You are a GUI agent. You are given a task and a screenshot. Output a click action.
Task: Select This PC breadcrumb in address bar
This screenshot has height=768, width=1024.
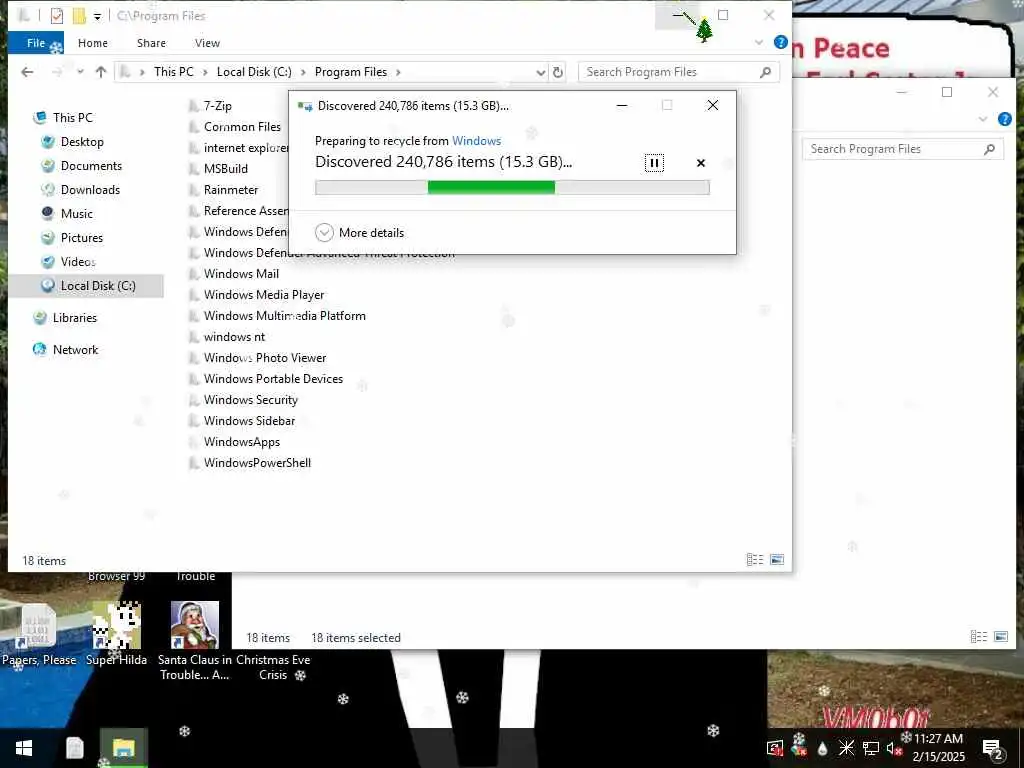pos(174,72)
